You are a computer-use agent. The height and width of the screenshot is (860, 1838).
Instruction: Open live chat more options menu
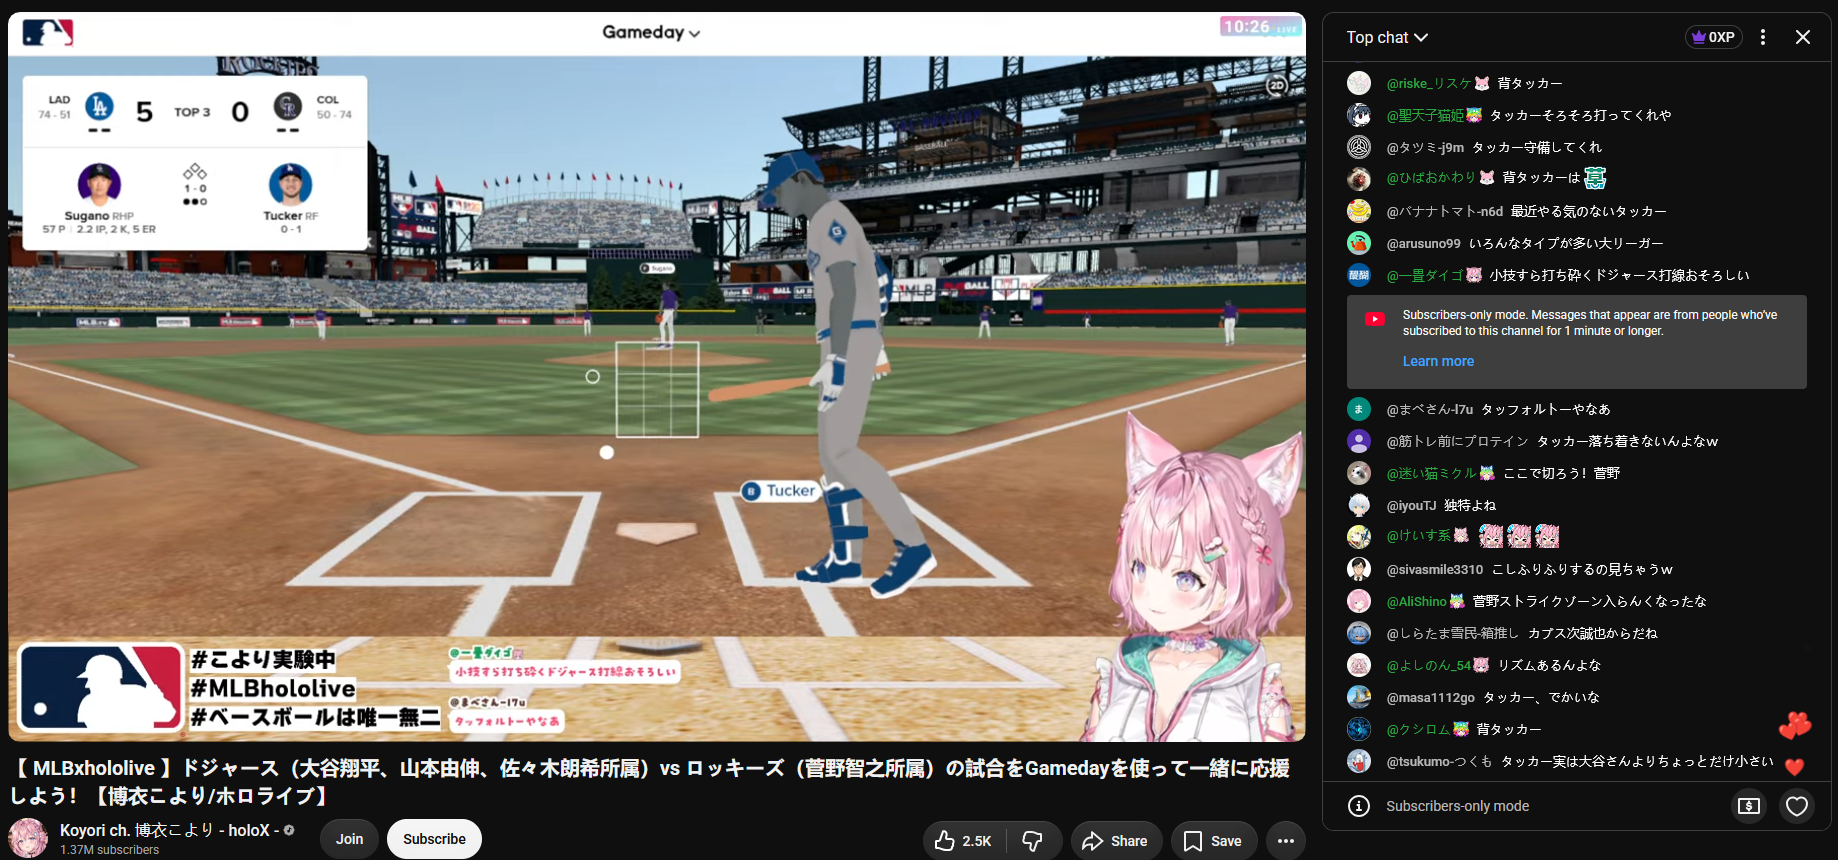click(x=1763, y=37)
